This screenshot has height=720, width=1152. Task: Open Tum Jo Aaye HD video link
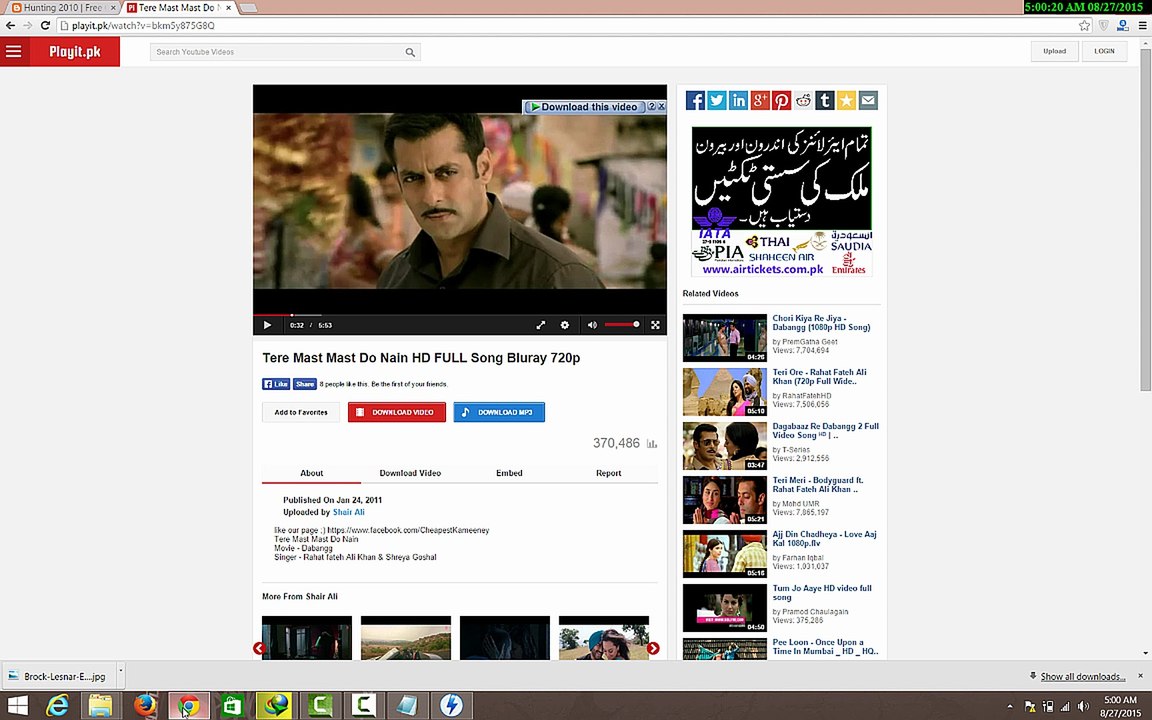pos(822,593)
